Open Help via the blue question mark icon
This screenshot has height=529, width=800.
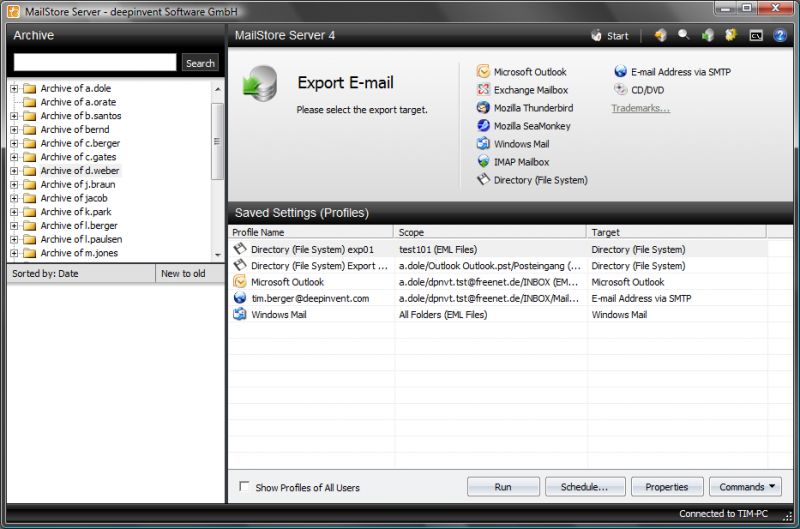pos(780,35)
